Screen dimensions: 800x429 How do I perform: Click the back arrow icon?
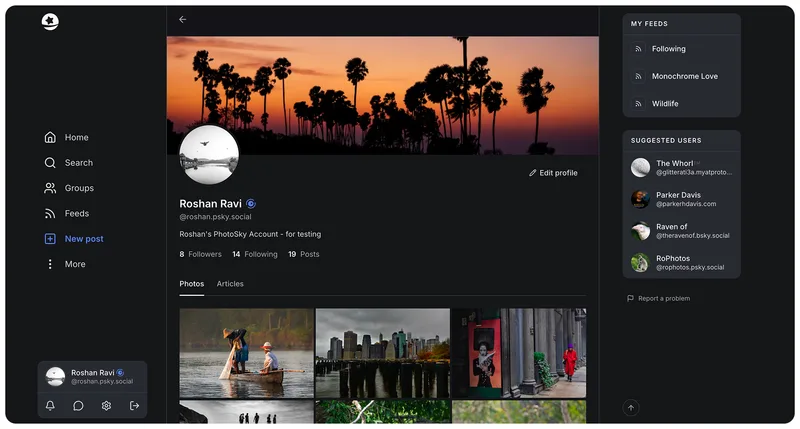183,19
